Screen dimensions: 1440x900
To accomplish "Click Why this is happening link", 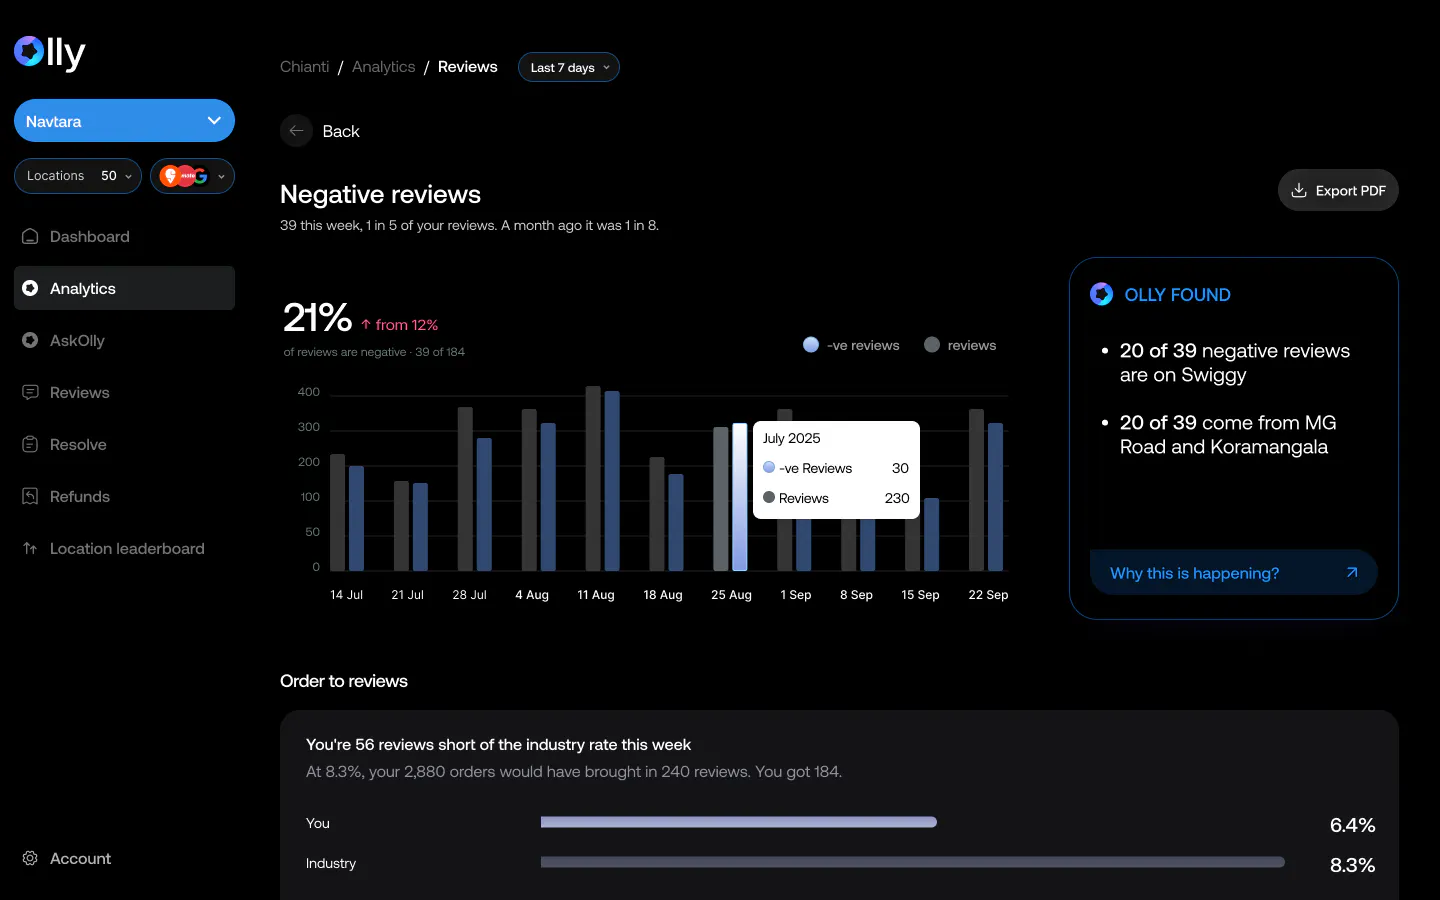I will pyautogui.click(x=1234, y=573).
